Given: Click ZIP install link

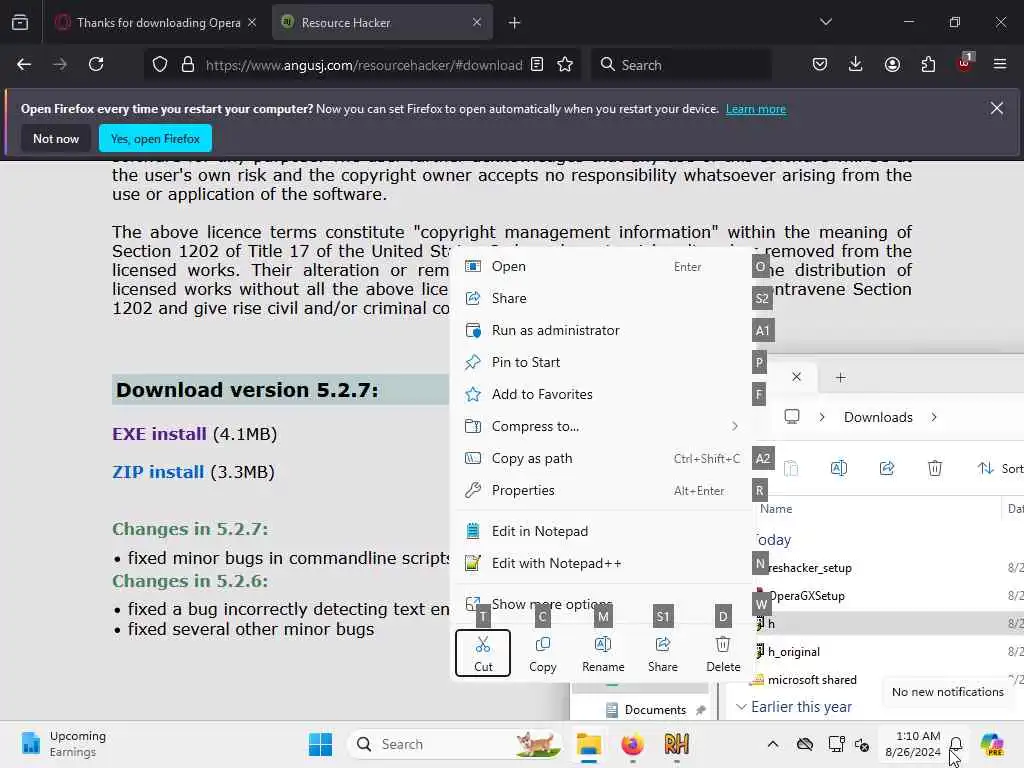Looking at the screenshot, I should coord(158,472).
